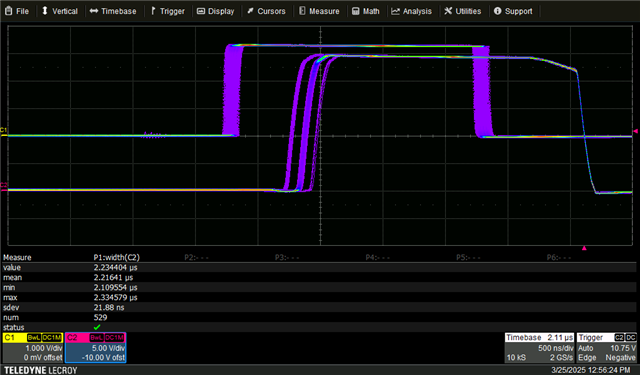Click the Analysis chart icon
This screenshot has height=375, width=640.
tap(395, 11)
